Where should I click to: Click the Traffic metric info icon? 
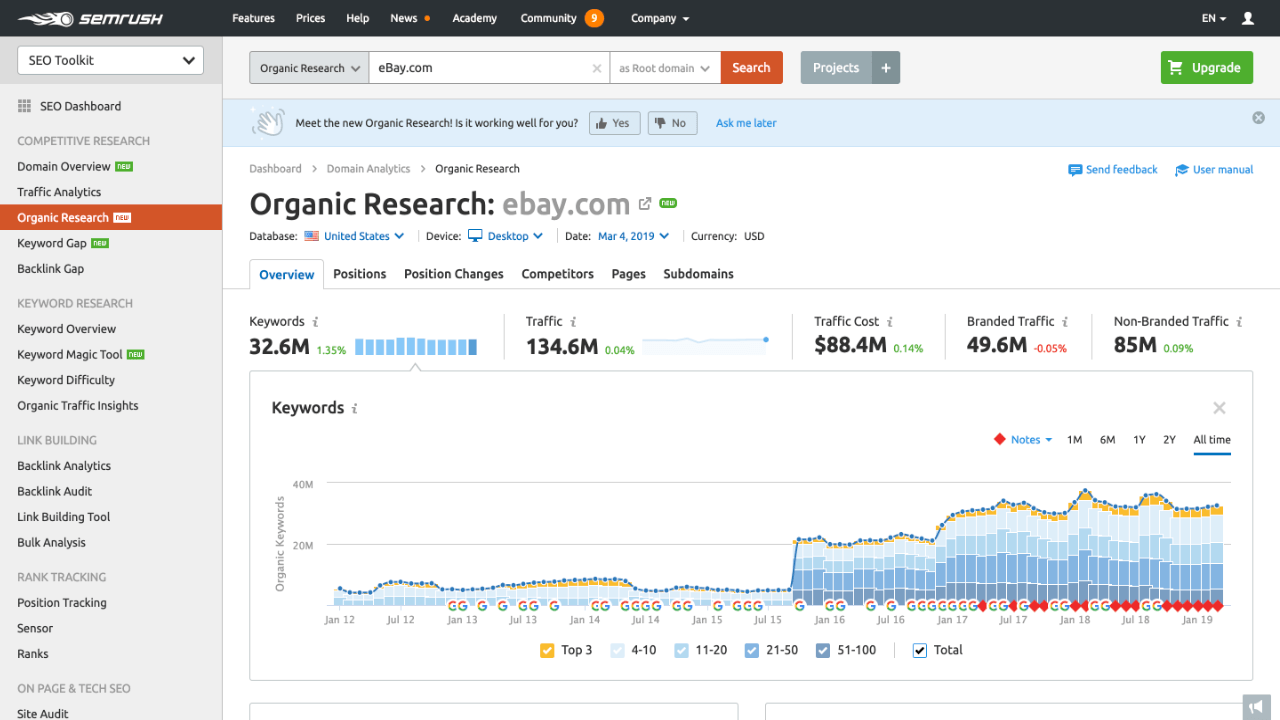(x=573, y=322)
